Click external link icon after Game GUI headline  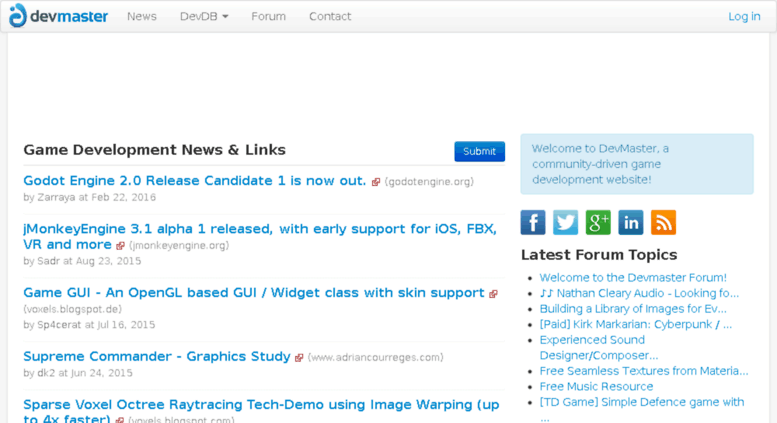[x=493, y=294]
